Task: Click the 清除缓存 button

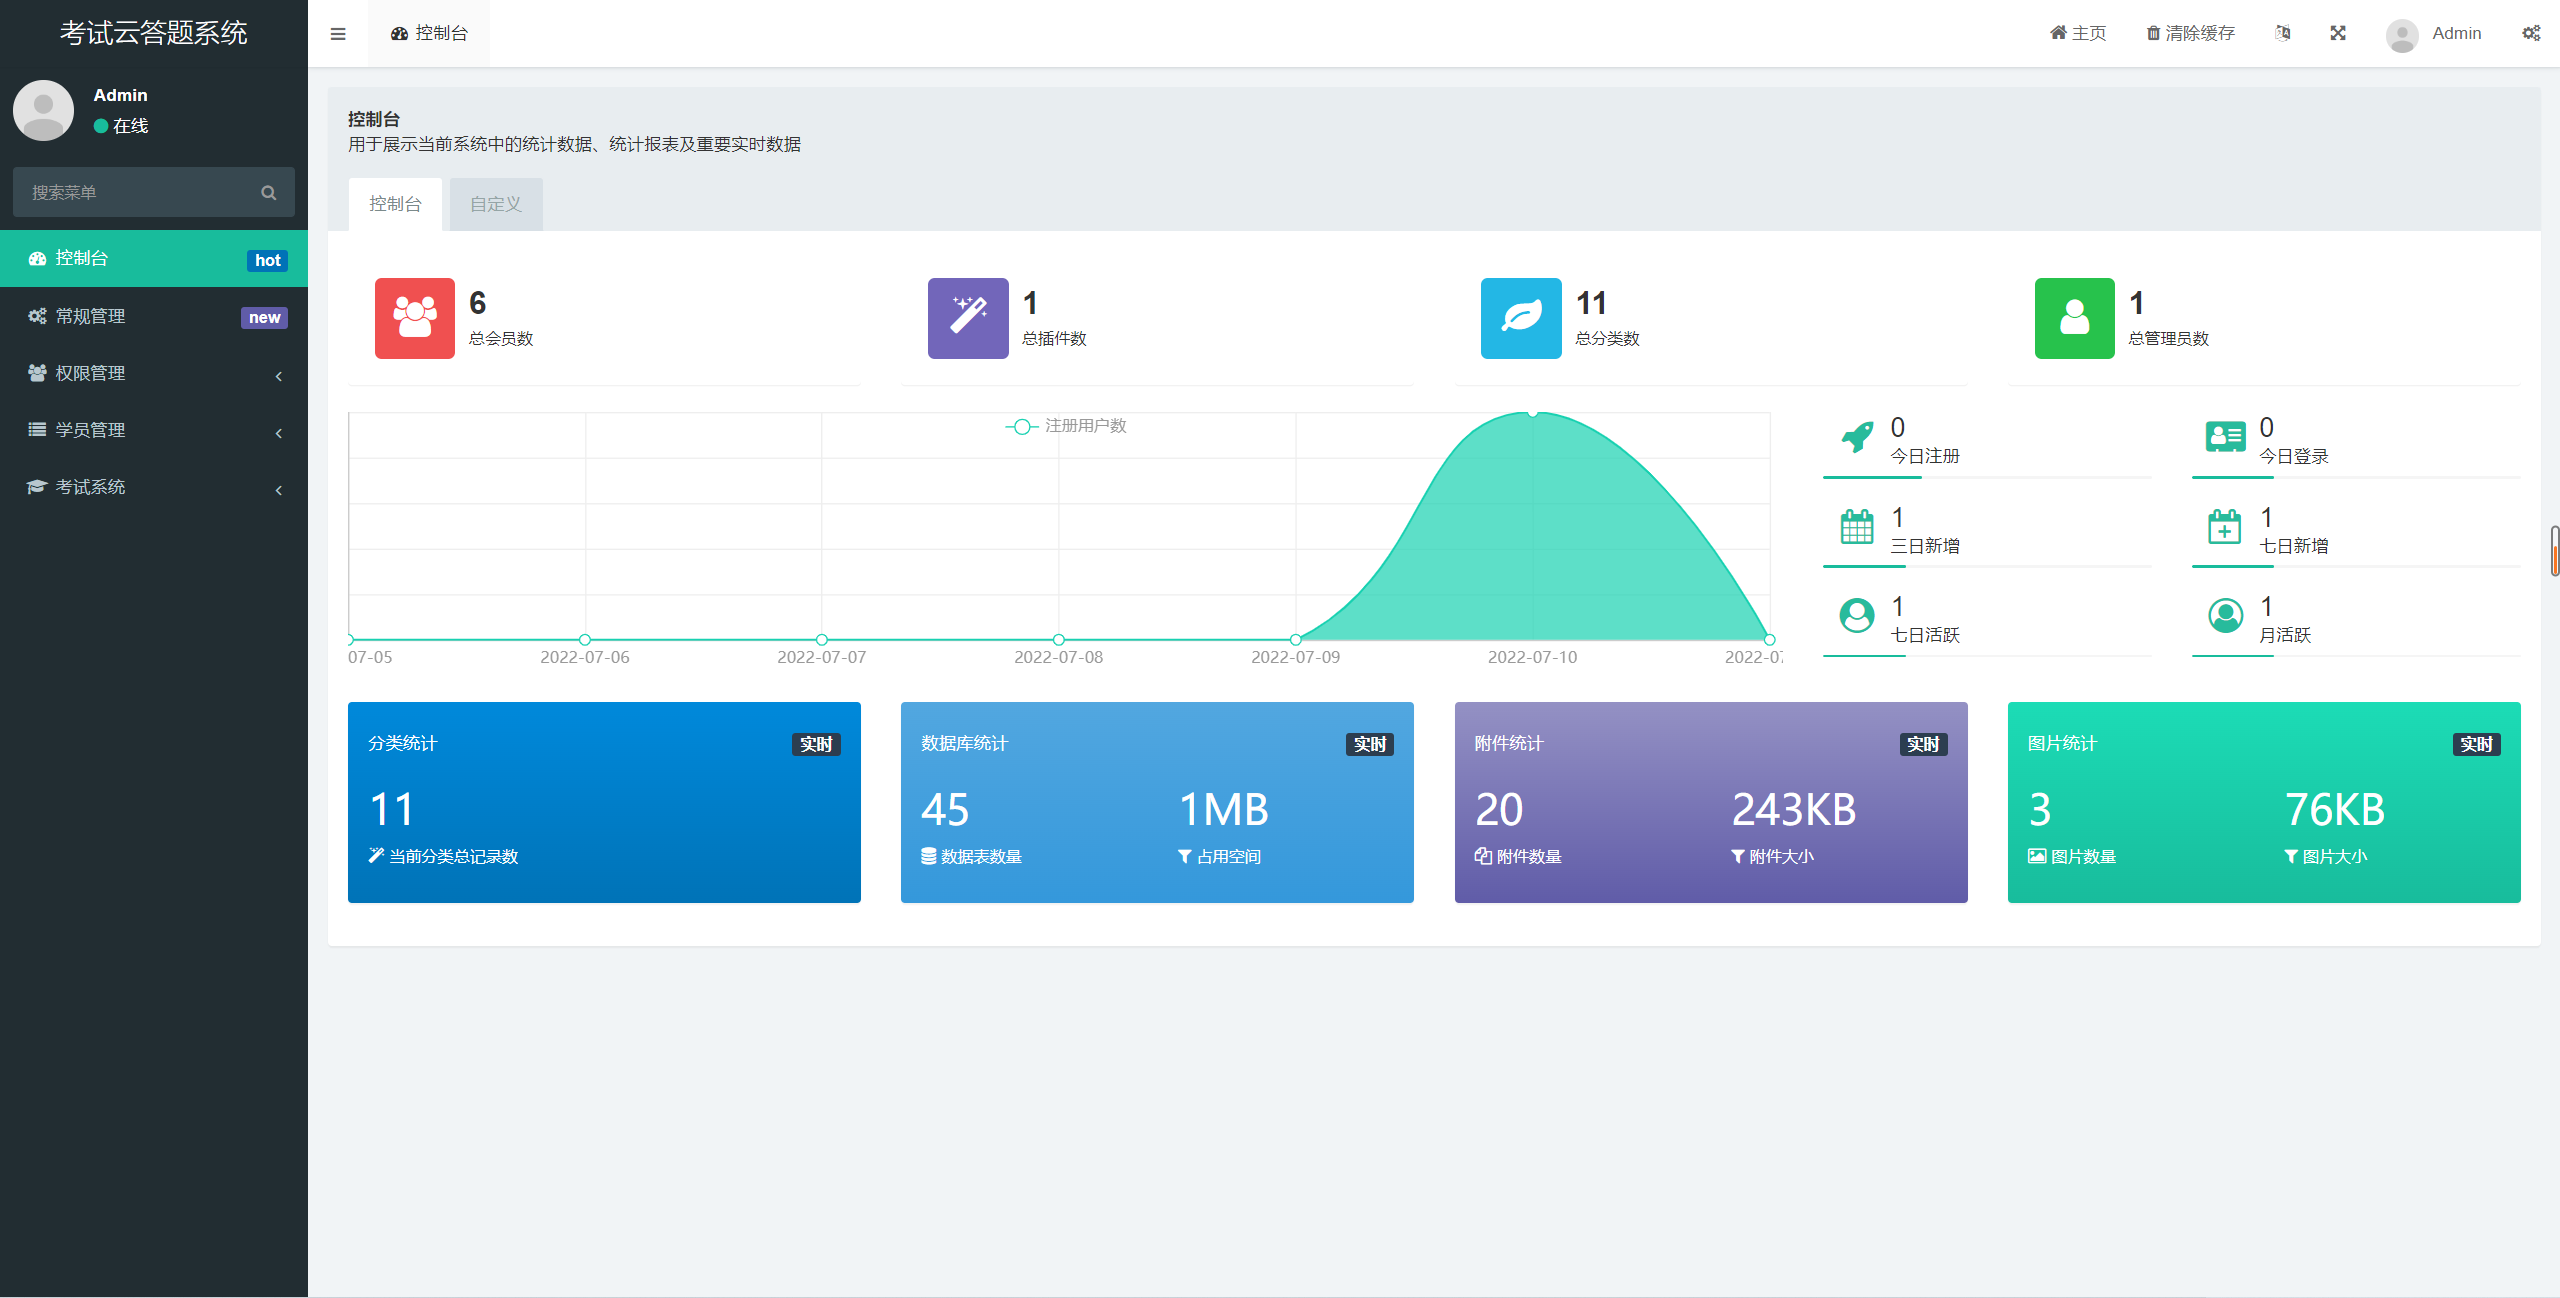Action: pyautogui.click(x=2190, y=33)
